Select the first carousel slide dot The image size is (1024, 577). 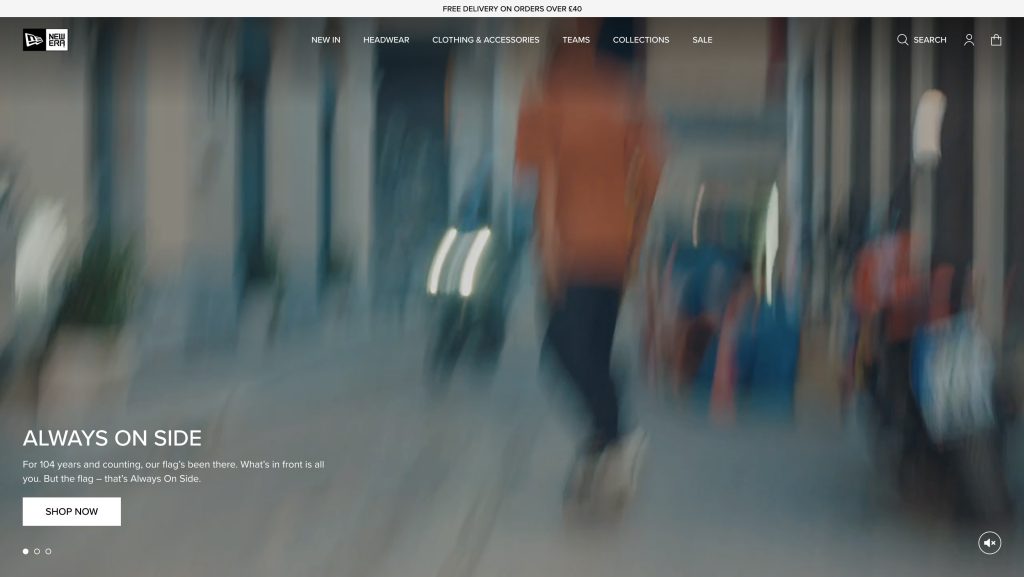(26, 551)
